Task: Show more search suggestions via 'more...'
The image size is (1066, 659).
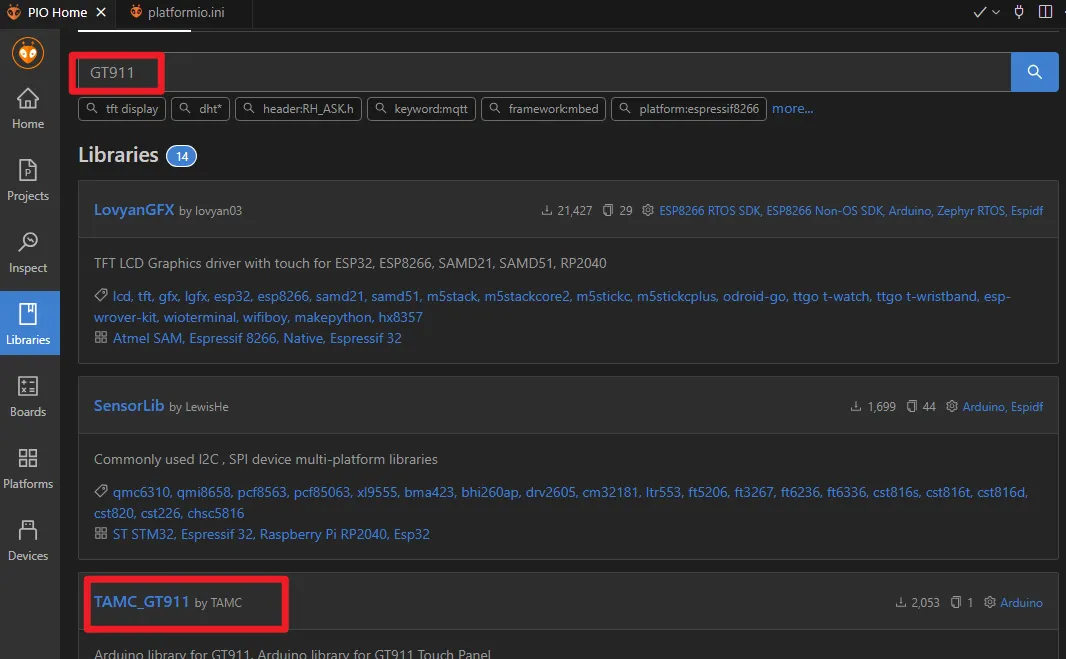Action: [x=793, y=109]
